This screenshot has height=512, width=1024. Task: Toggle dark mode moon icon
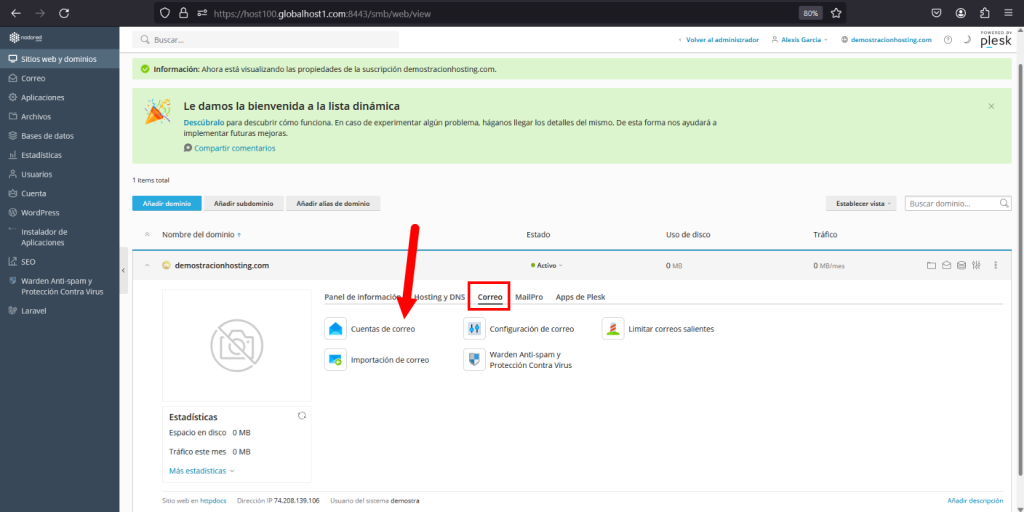click(x=967, y=40)
